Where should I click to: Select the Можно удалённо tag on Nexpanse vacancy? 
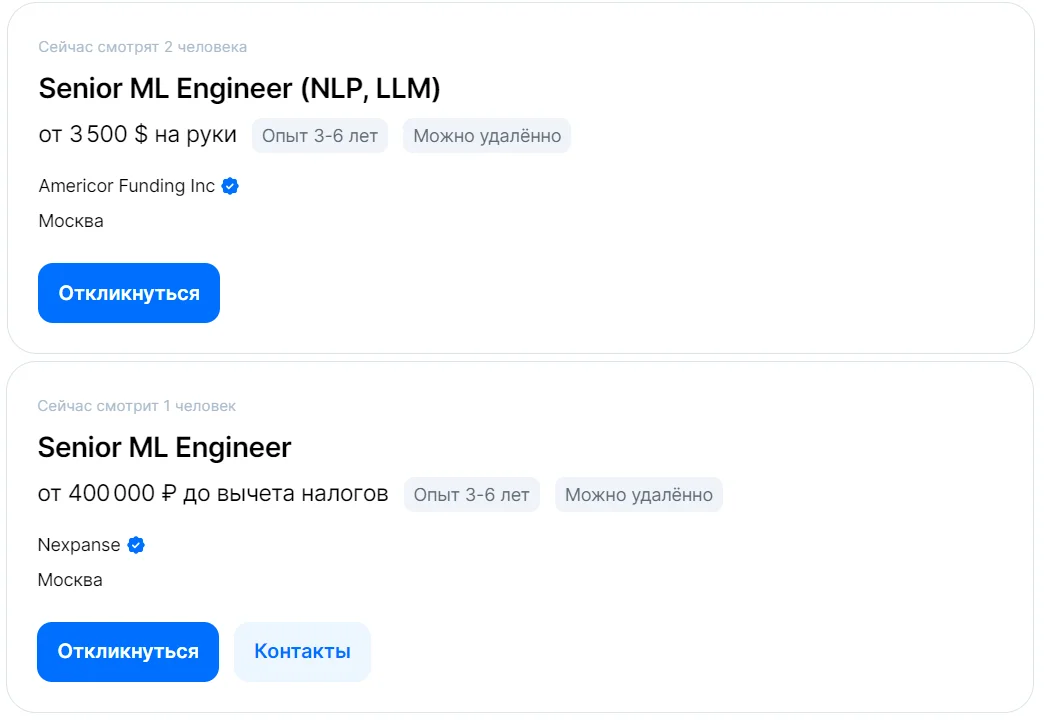[x=638, y=494]
